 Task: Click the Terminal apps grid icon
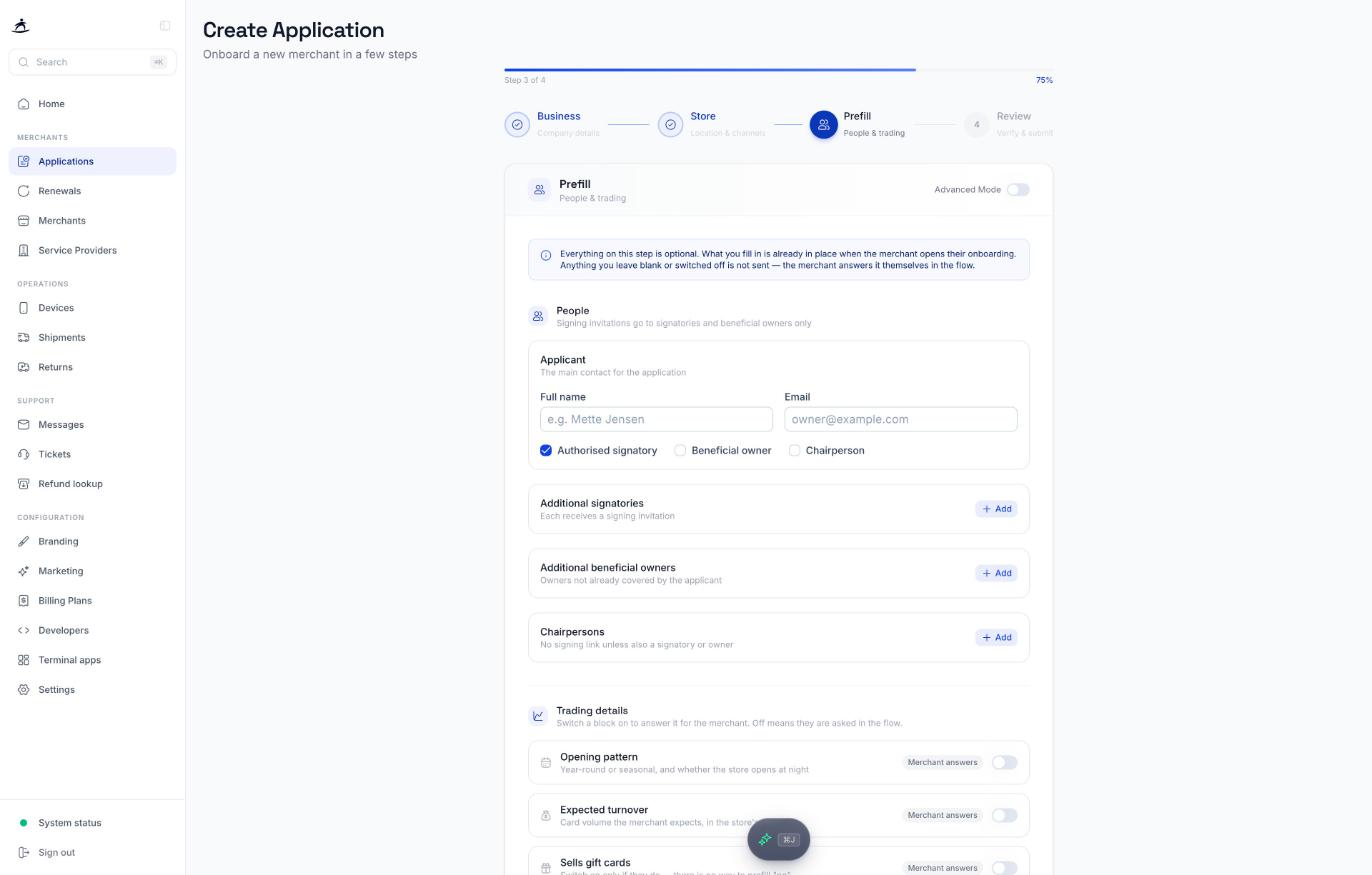pos(24,660)
